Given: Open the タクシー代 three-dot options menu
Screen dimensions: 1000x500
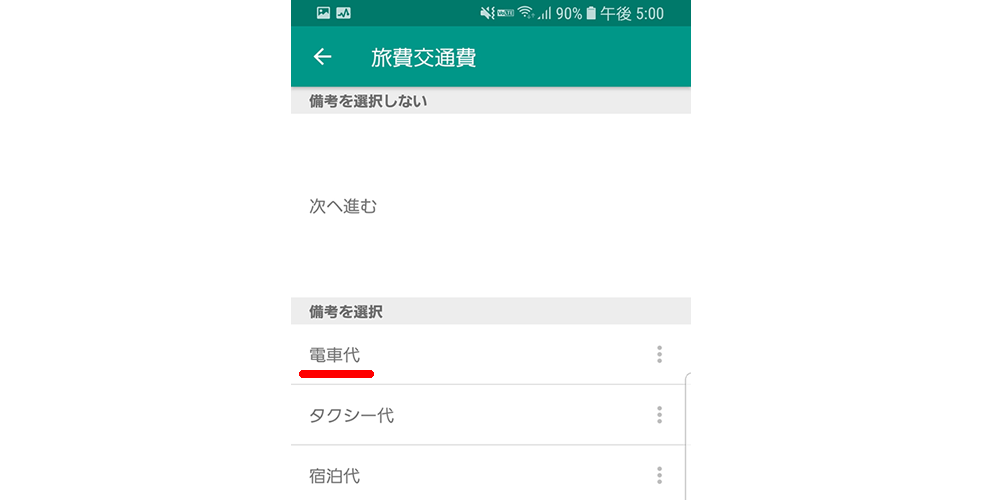Looking at the screenshot, I should [x=659, y=415].
